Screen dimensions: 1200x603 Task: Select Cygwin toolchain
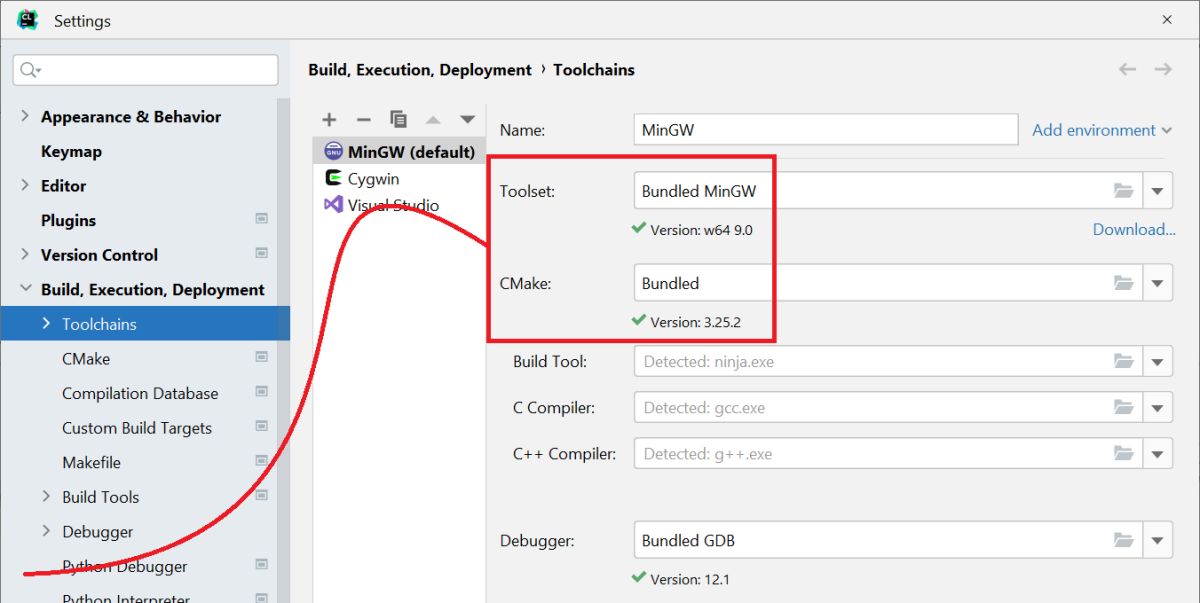[x=399, y=178]
